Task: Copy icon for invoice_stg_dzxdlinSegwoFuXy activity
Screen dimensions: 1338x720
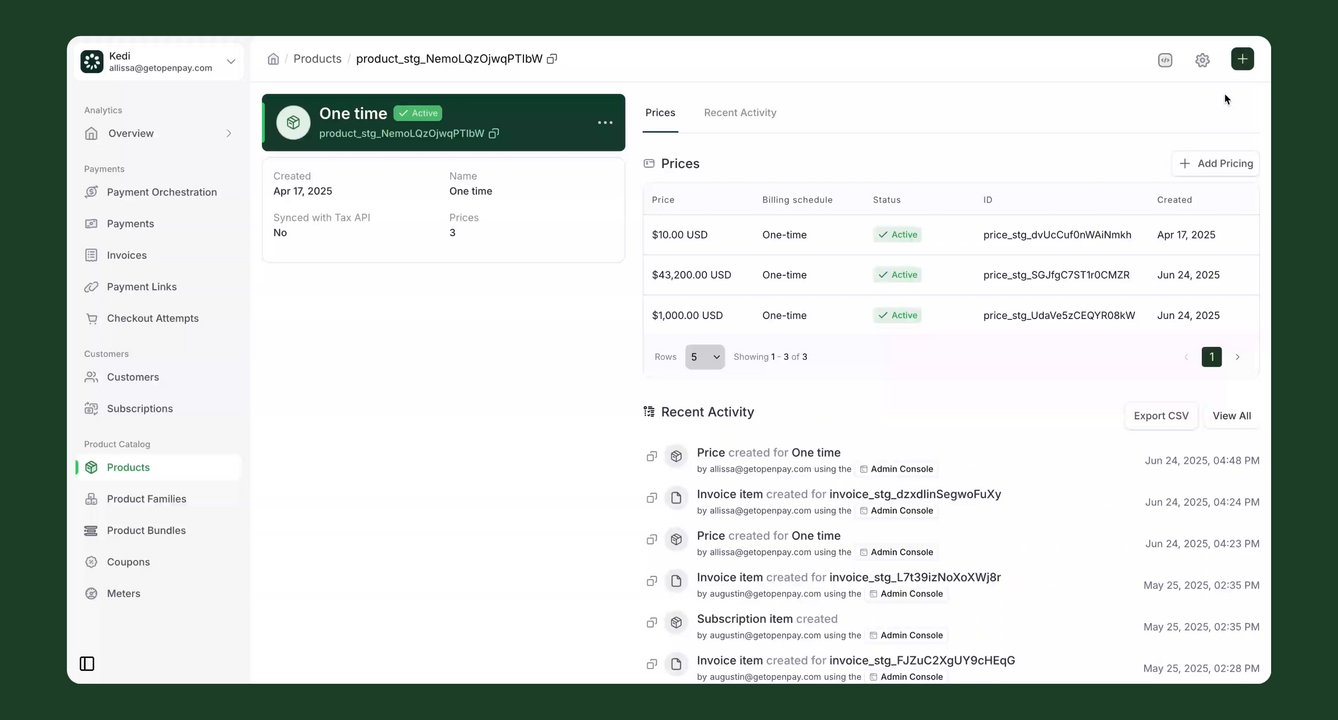Action: [x=651, y=498]
